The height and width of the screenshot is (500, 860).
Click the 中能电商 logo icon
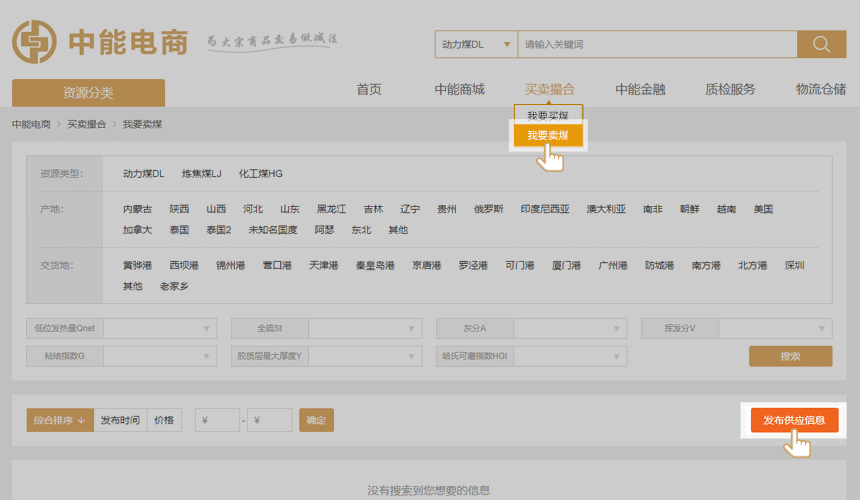tap(34, 41)
